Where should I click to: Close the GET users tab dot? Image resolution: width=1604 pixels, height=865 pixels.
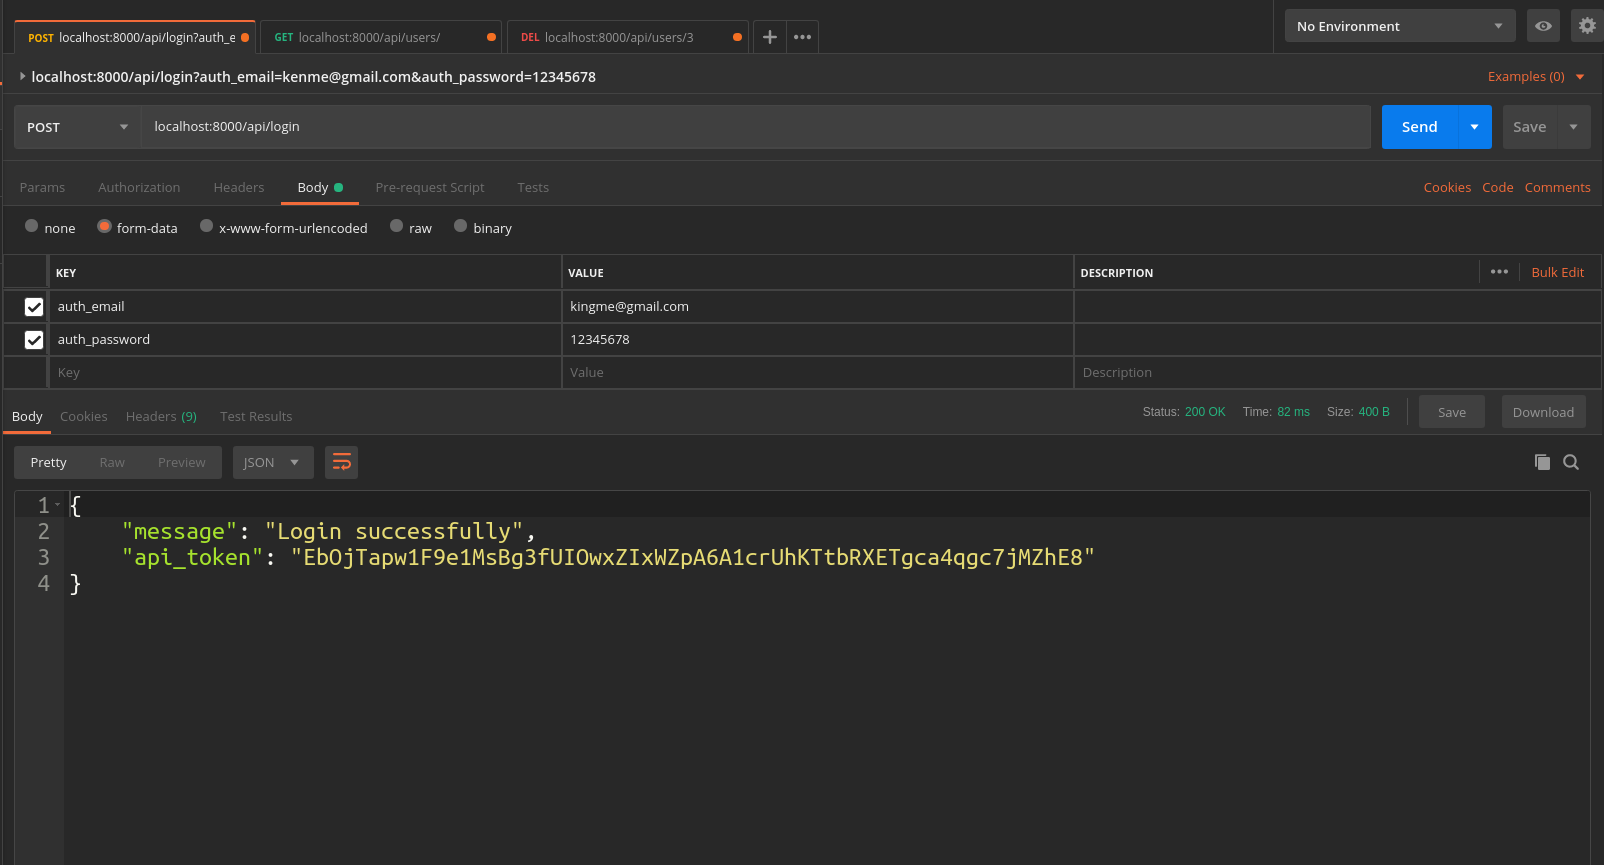[x=491, y=38]
